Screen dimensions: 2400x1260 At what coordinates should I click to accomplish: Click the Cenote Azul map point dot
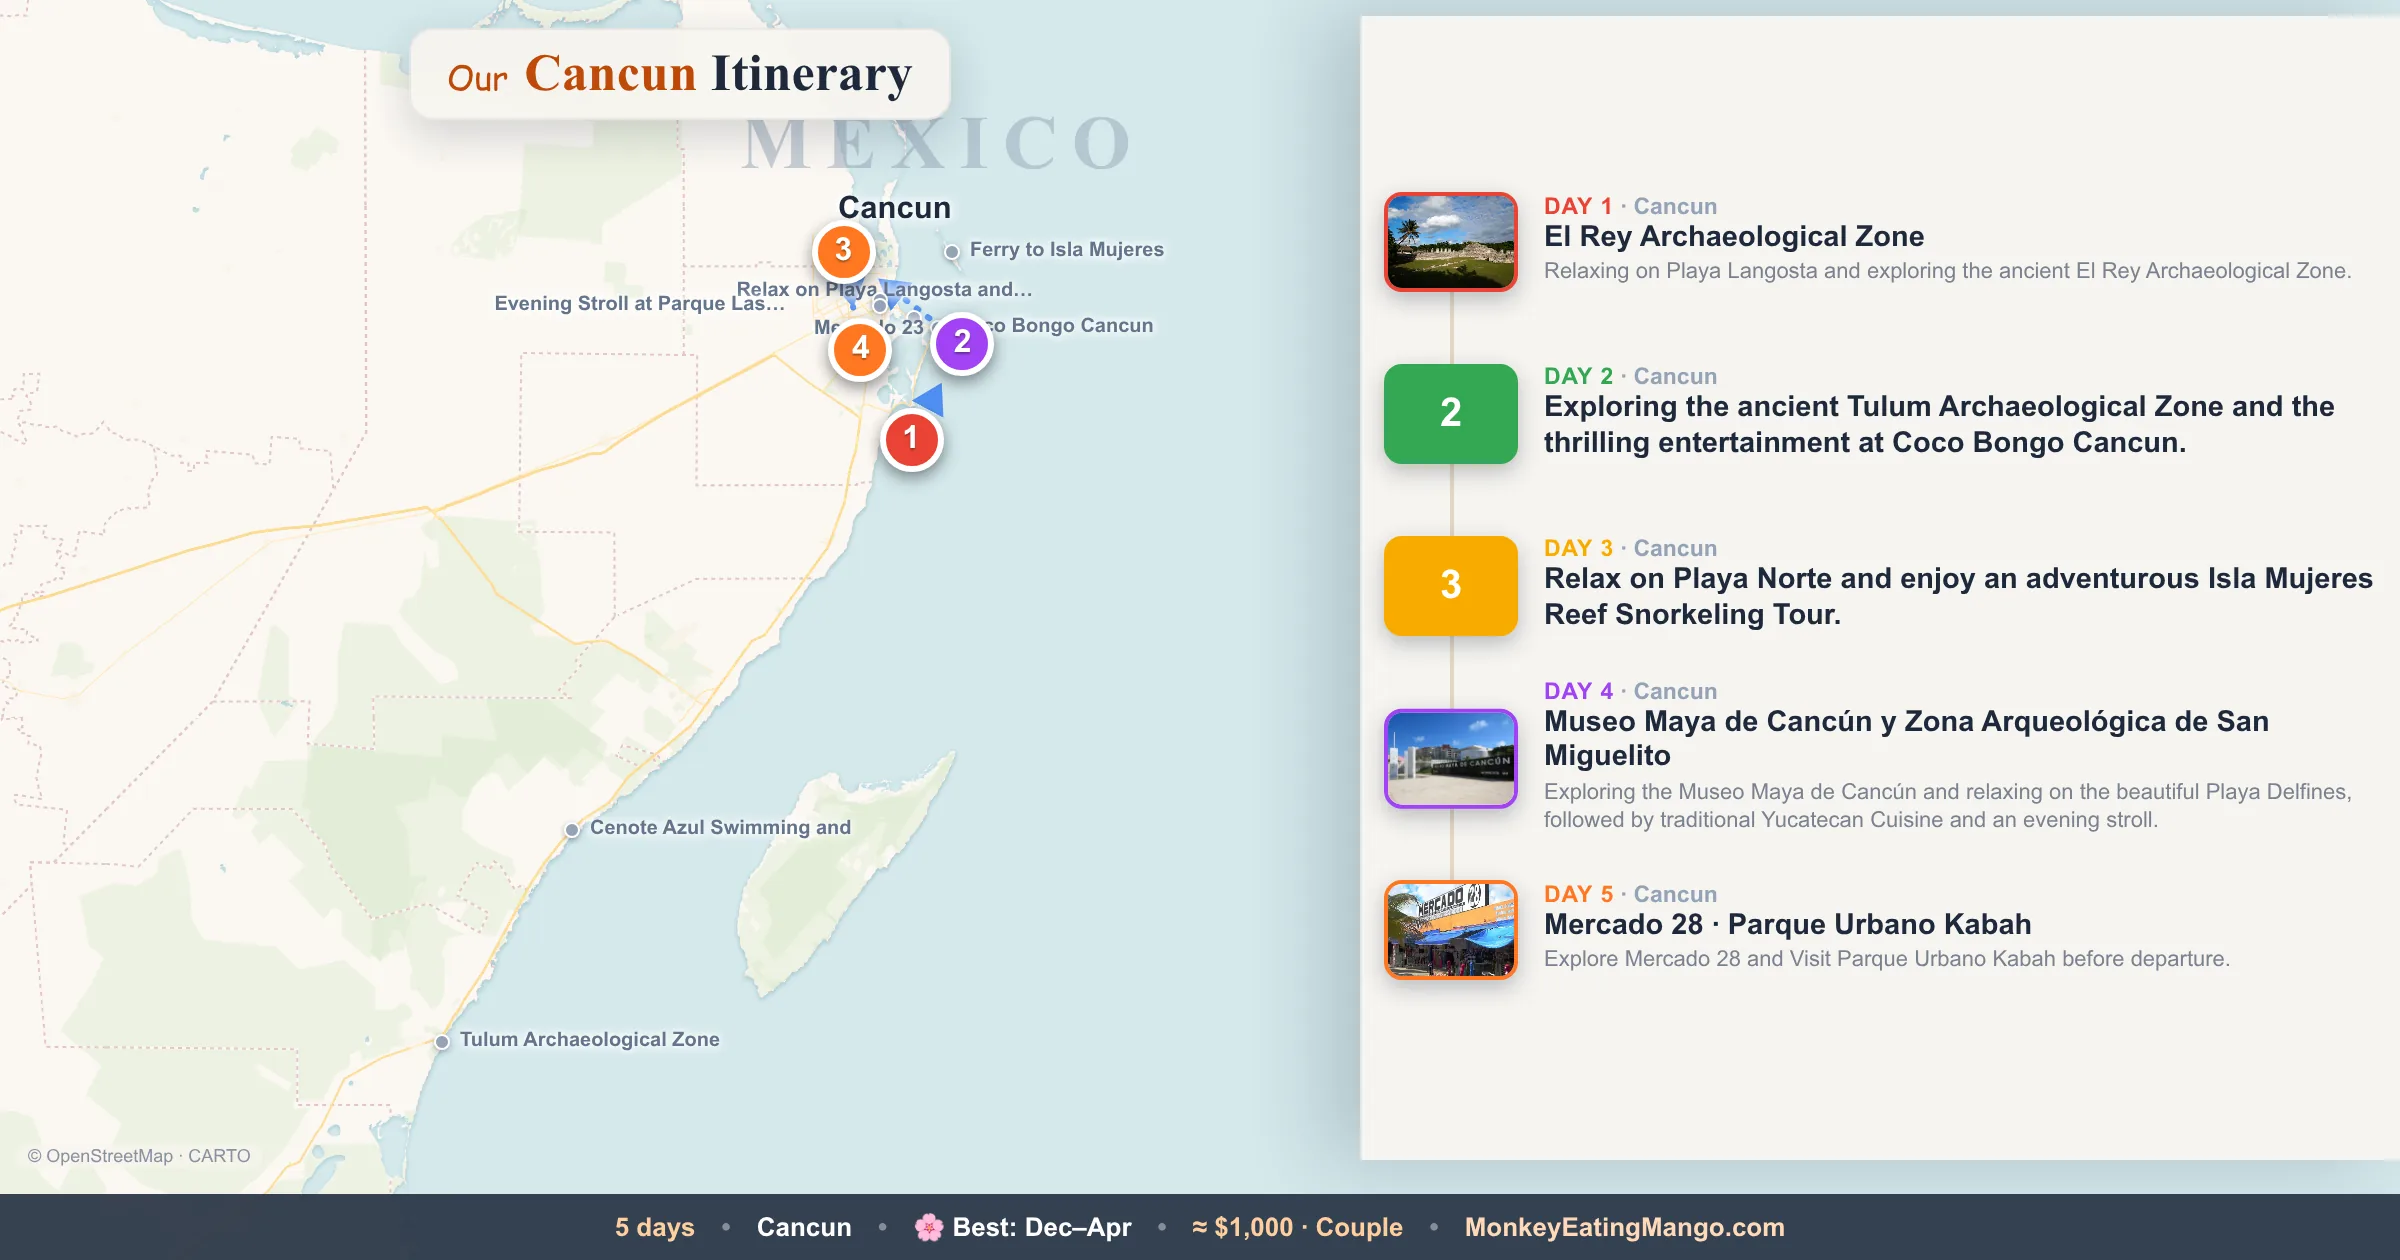pos(572,830)
